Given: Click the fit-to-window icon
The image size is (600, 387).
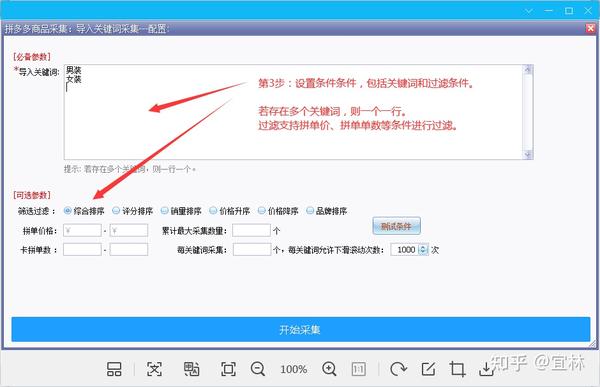Looking at the screenshot, I should click(x=228, y=369).
